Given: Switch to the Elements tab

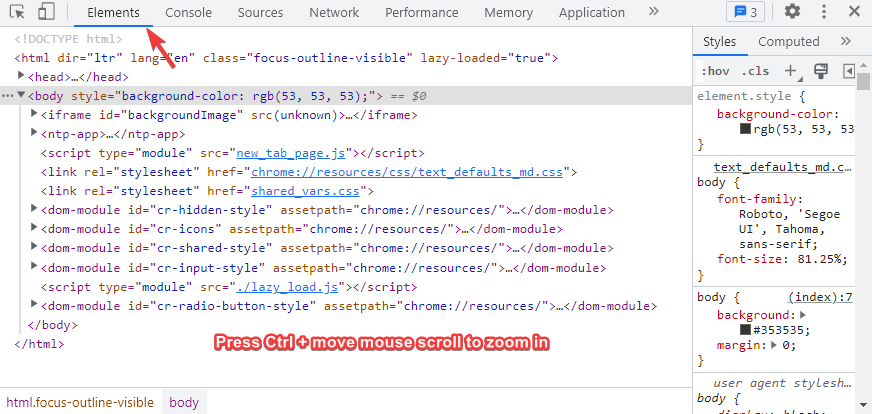Looking at the screenshot, I should (113, 13).
